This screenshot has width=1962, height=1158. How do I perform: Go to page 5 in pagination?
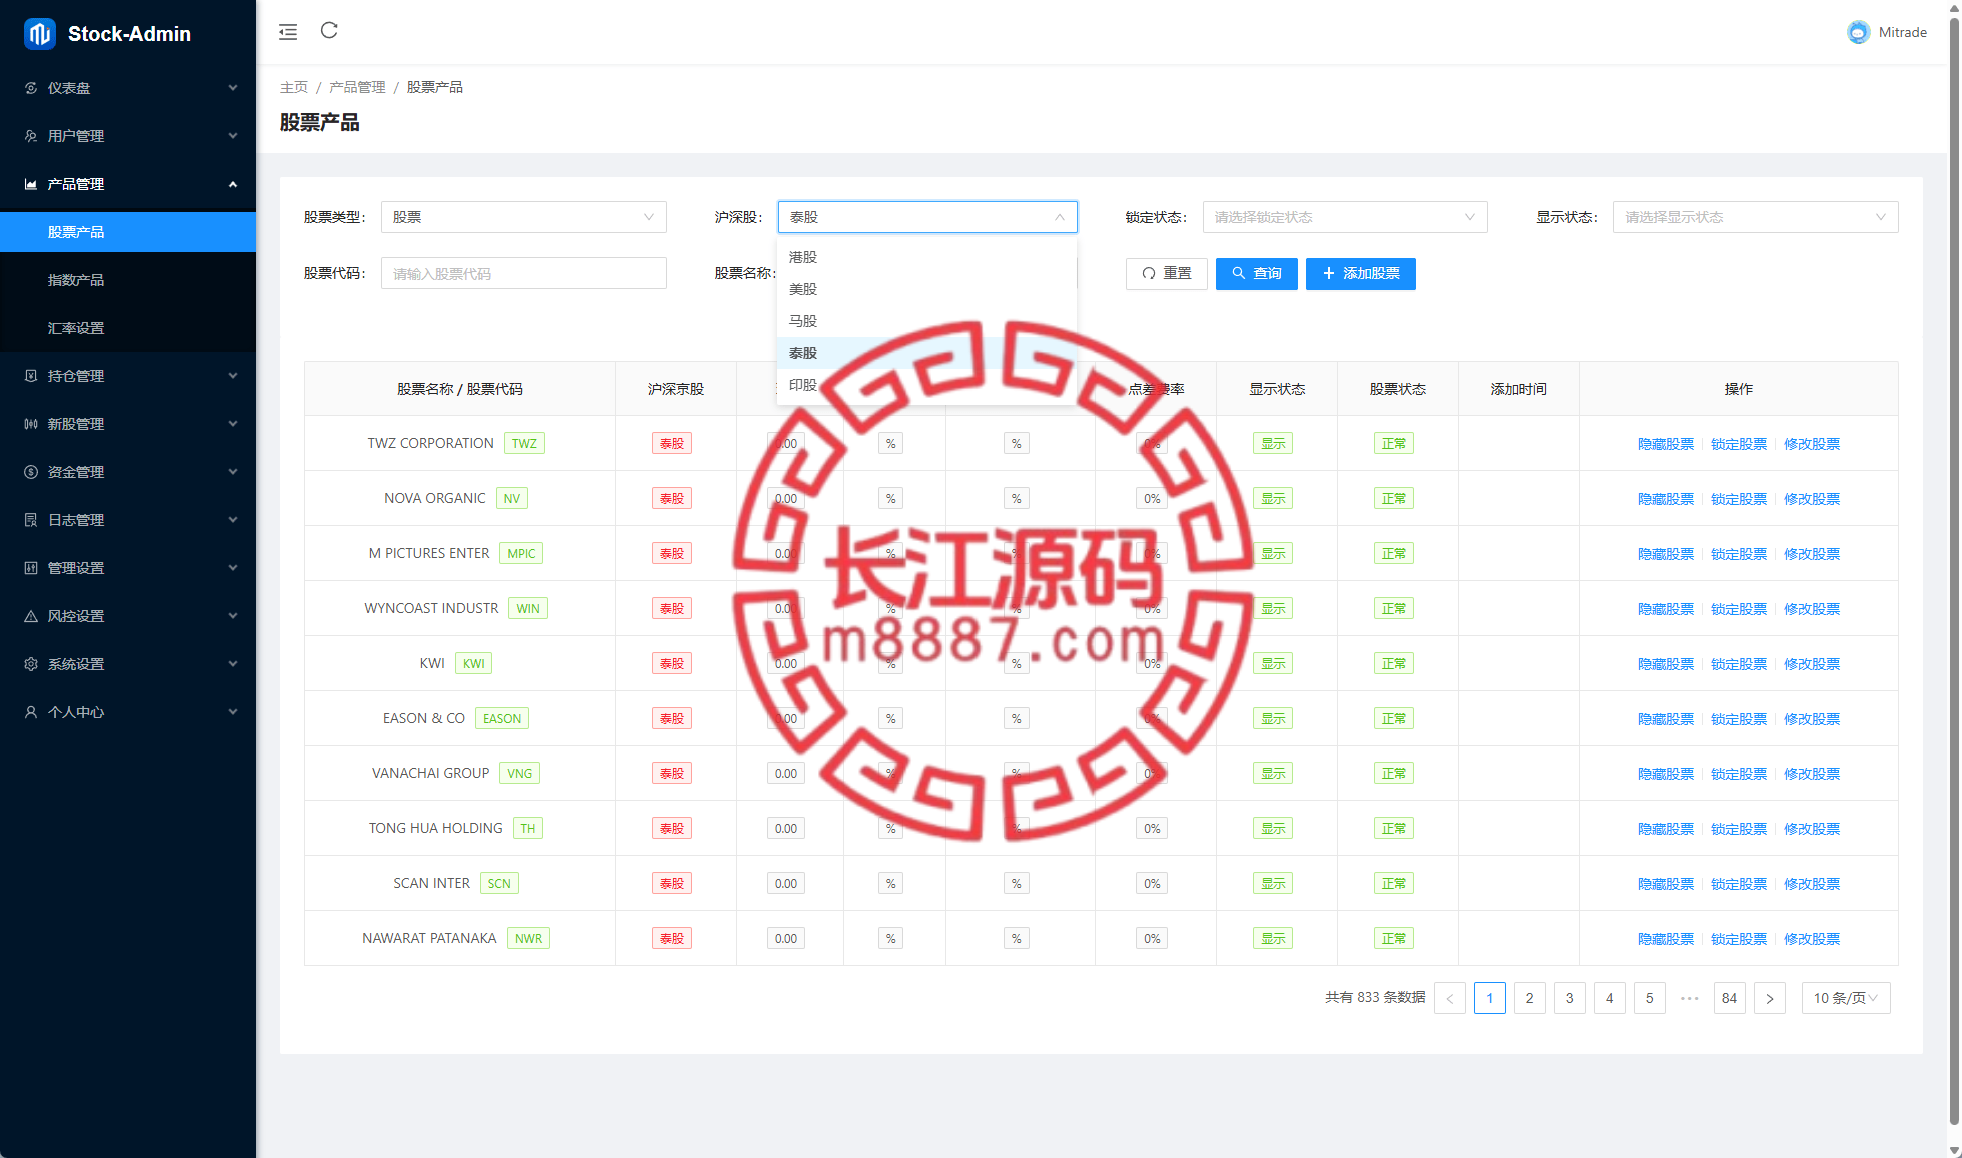(1650, 998)
